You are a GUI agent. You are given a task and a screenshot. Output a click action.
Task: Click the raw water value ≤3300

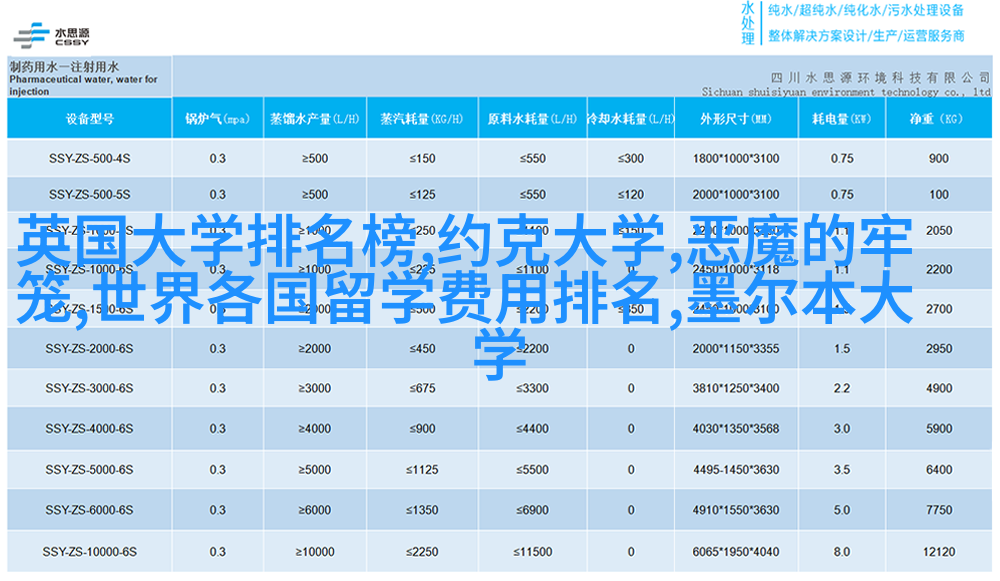(533, 388)
